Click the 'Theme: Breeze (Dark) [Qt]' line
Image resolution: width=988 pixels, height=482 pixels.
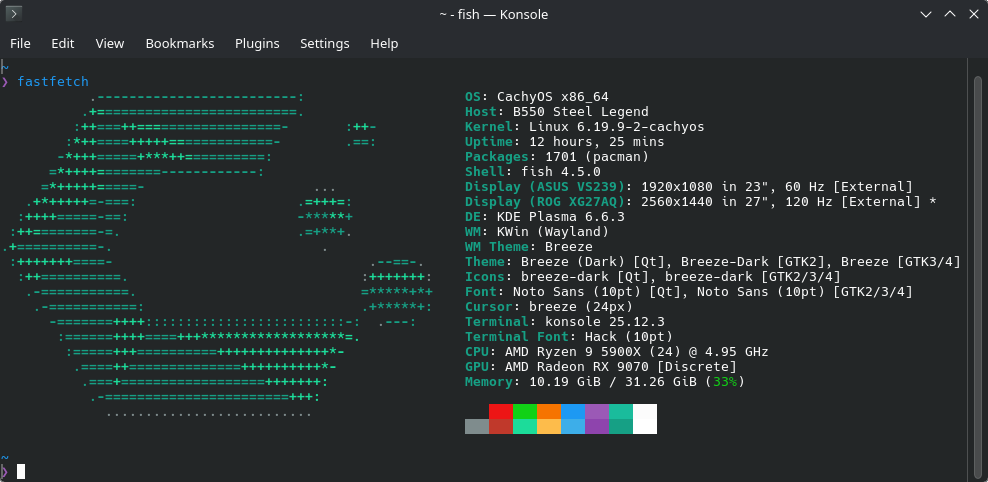[x=713, y=262]
